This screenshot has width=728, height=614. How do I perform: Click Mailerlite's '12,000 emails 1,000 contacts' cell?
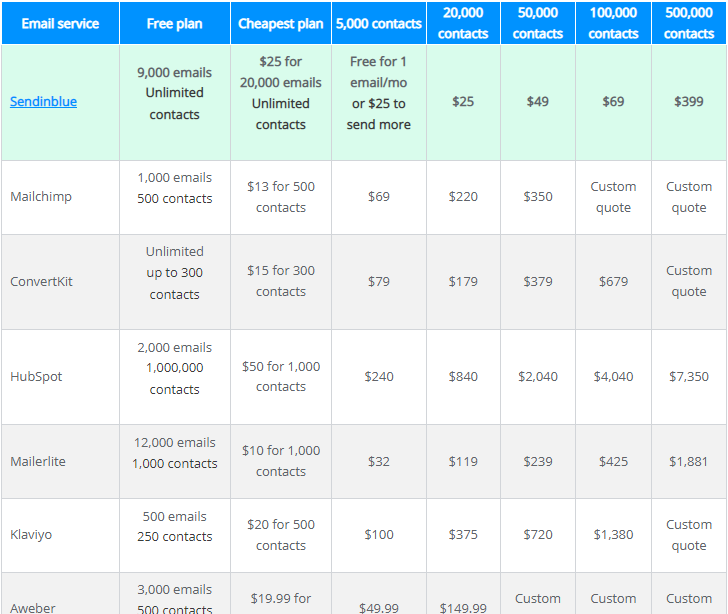[x=175, y=461]
